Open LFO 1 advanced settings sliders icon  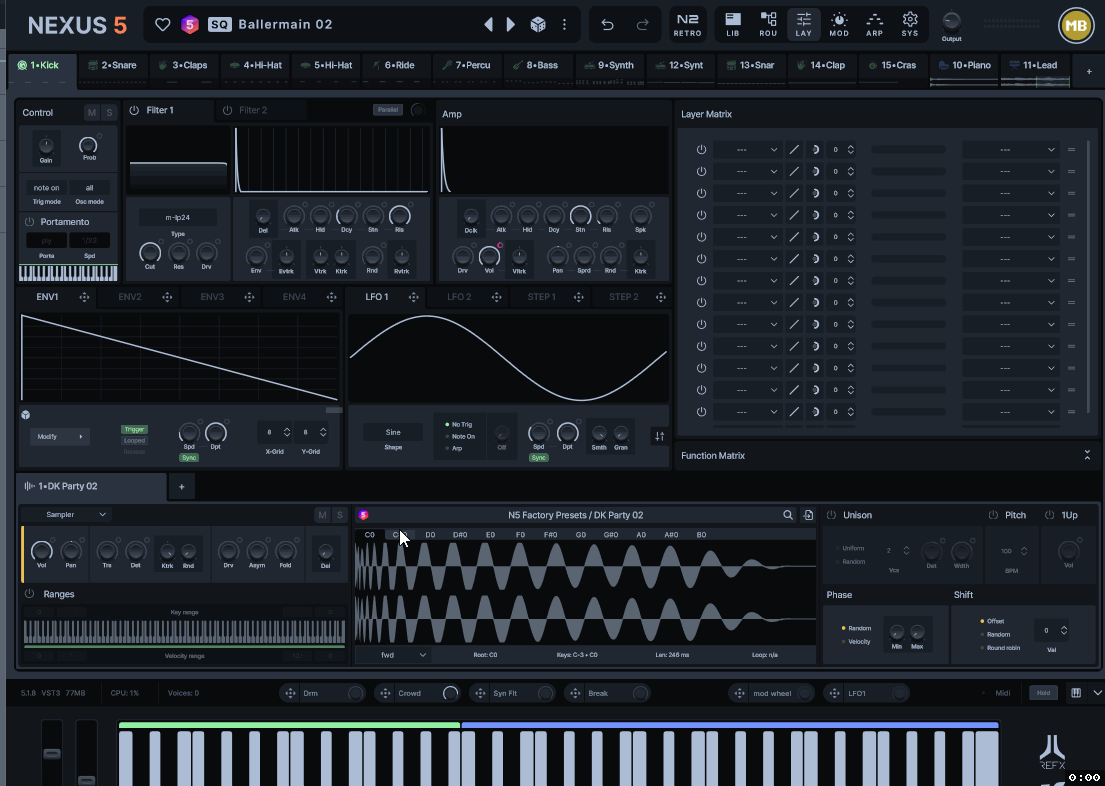point(660,436)
